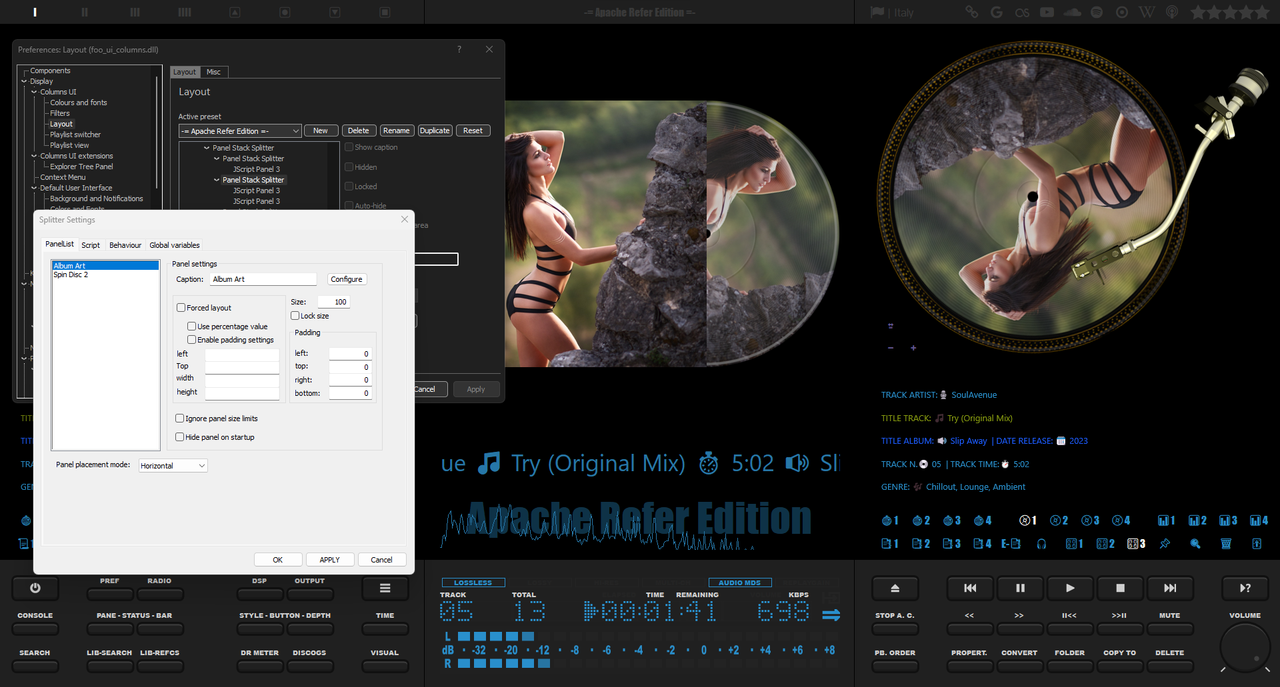1280x687 pixels.
Task: Click the power button icon
Action: (x=35, y=588)
